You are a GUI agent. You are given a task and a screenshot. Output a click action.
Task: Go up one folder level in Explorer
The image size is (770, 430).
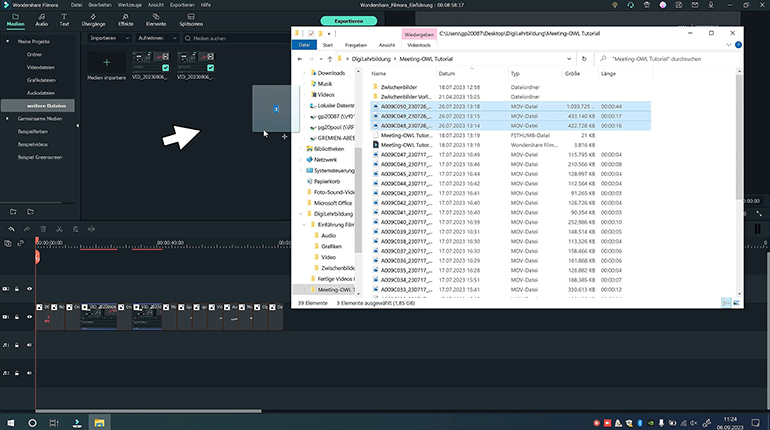click(330, 59)
